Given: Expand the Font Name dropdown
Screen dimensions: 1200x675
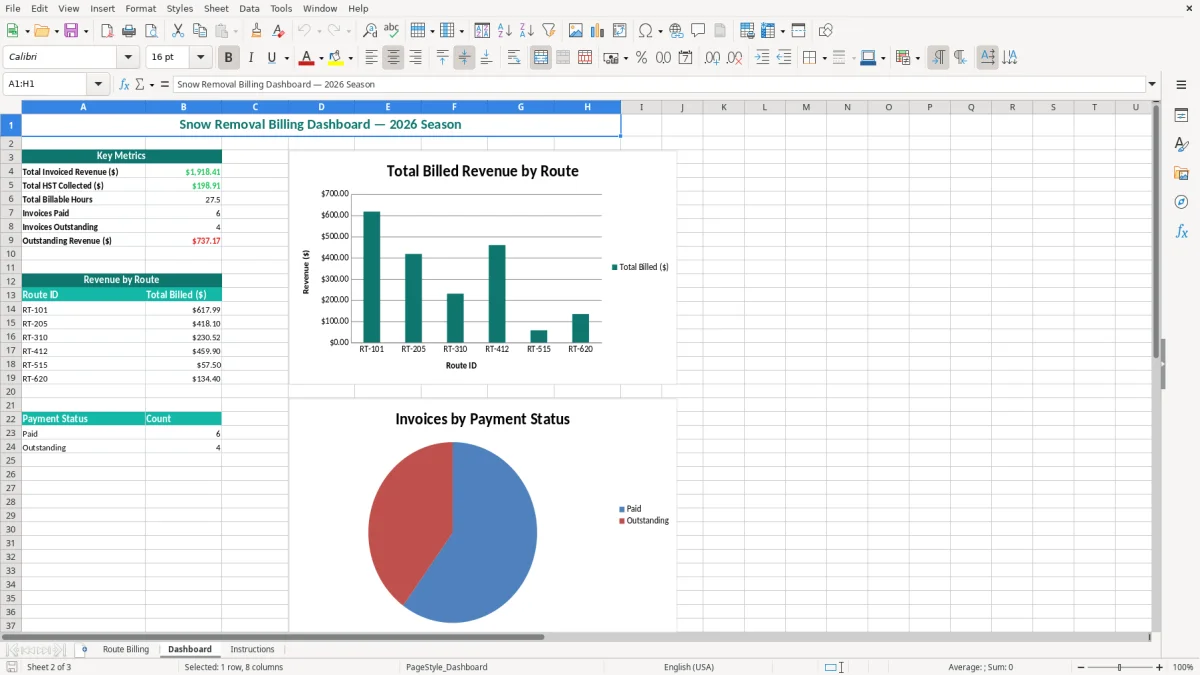Looking at the screenshot, I should pyautogui.click(x=128, y=58).
